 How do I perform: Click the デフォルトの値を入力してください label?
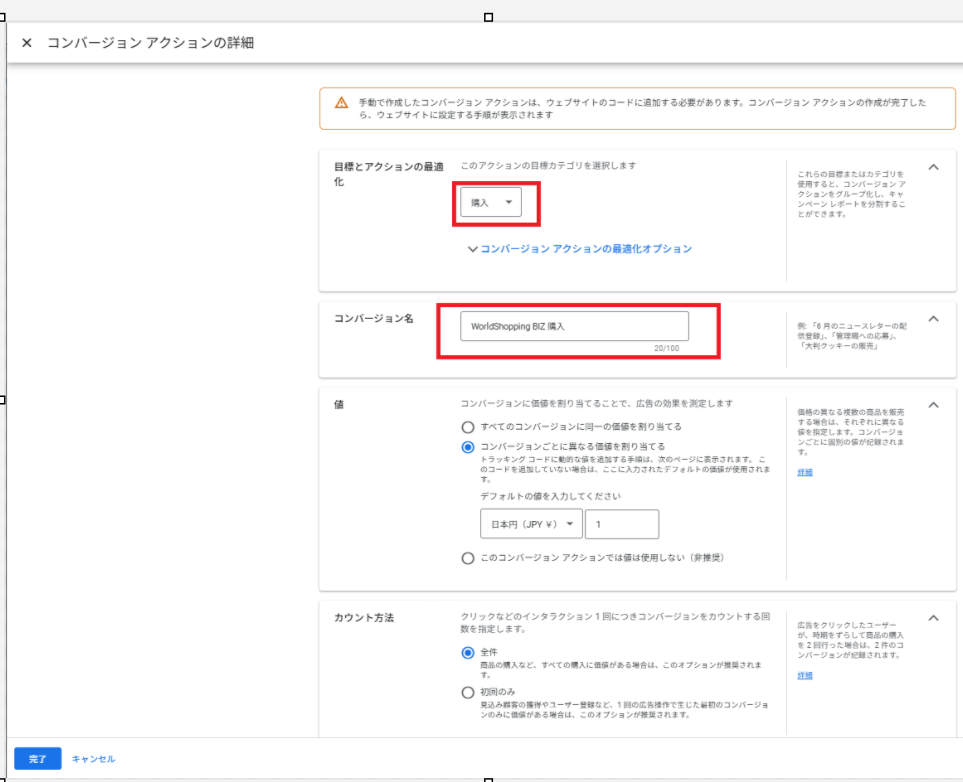(x=550, y=496)
